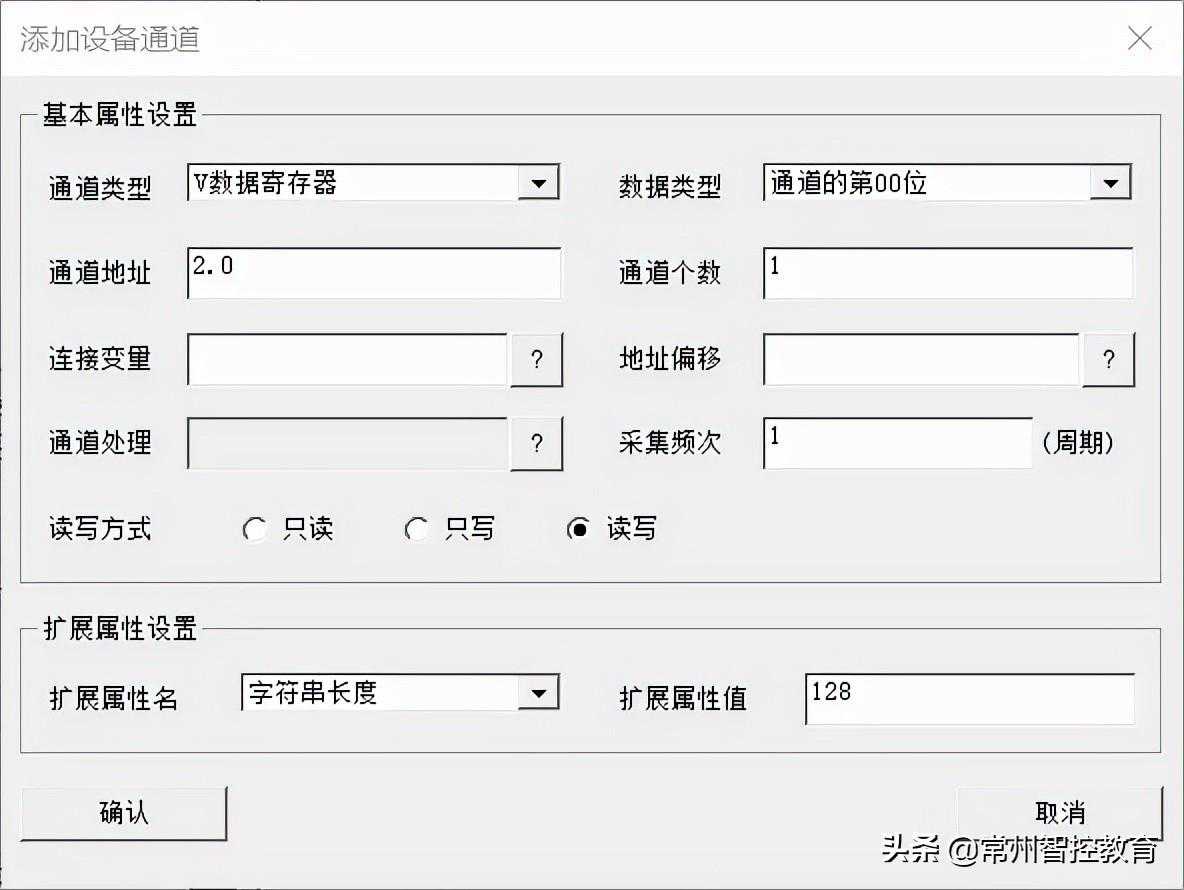Close the 添加设备通道 dialog
Image resolution: width=1184 pixels, height=890 pixels.
pyautogui.click(x=1139, y=39)
